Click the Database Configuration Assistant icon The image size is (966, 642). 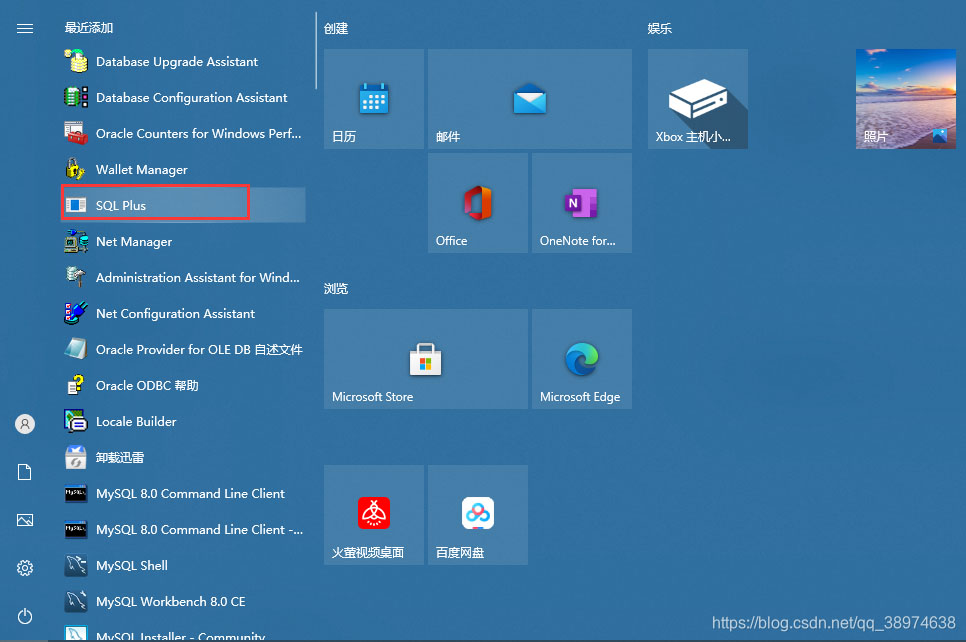coord(76,97)
